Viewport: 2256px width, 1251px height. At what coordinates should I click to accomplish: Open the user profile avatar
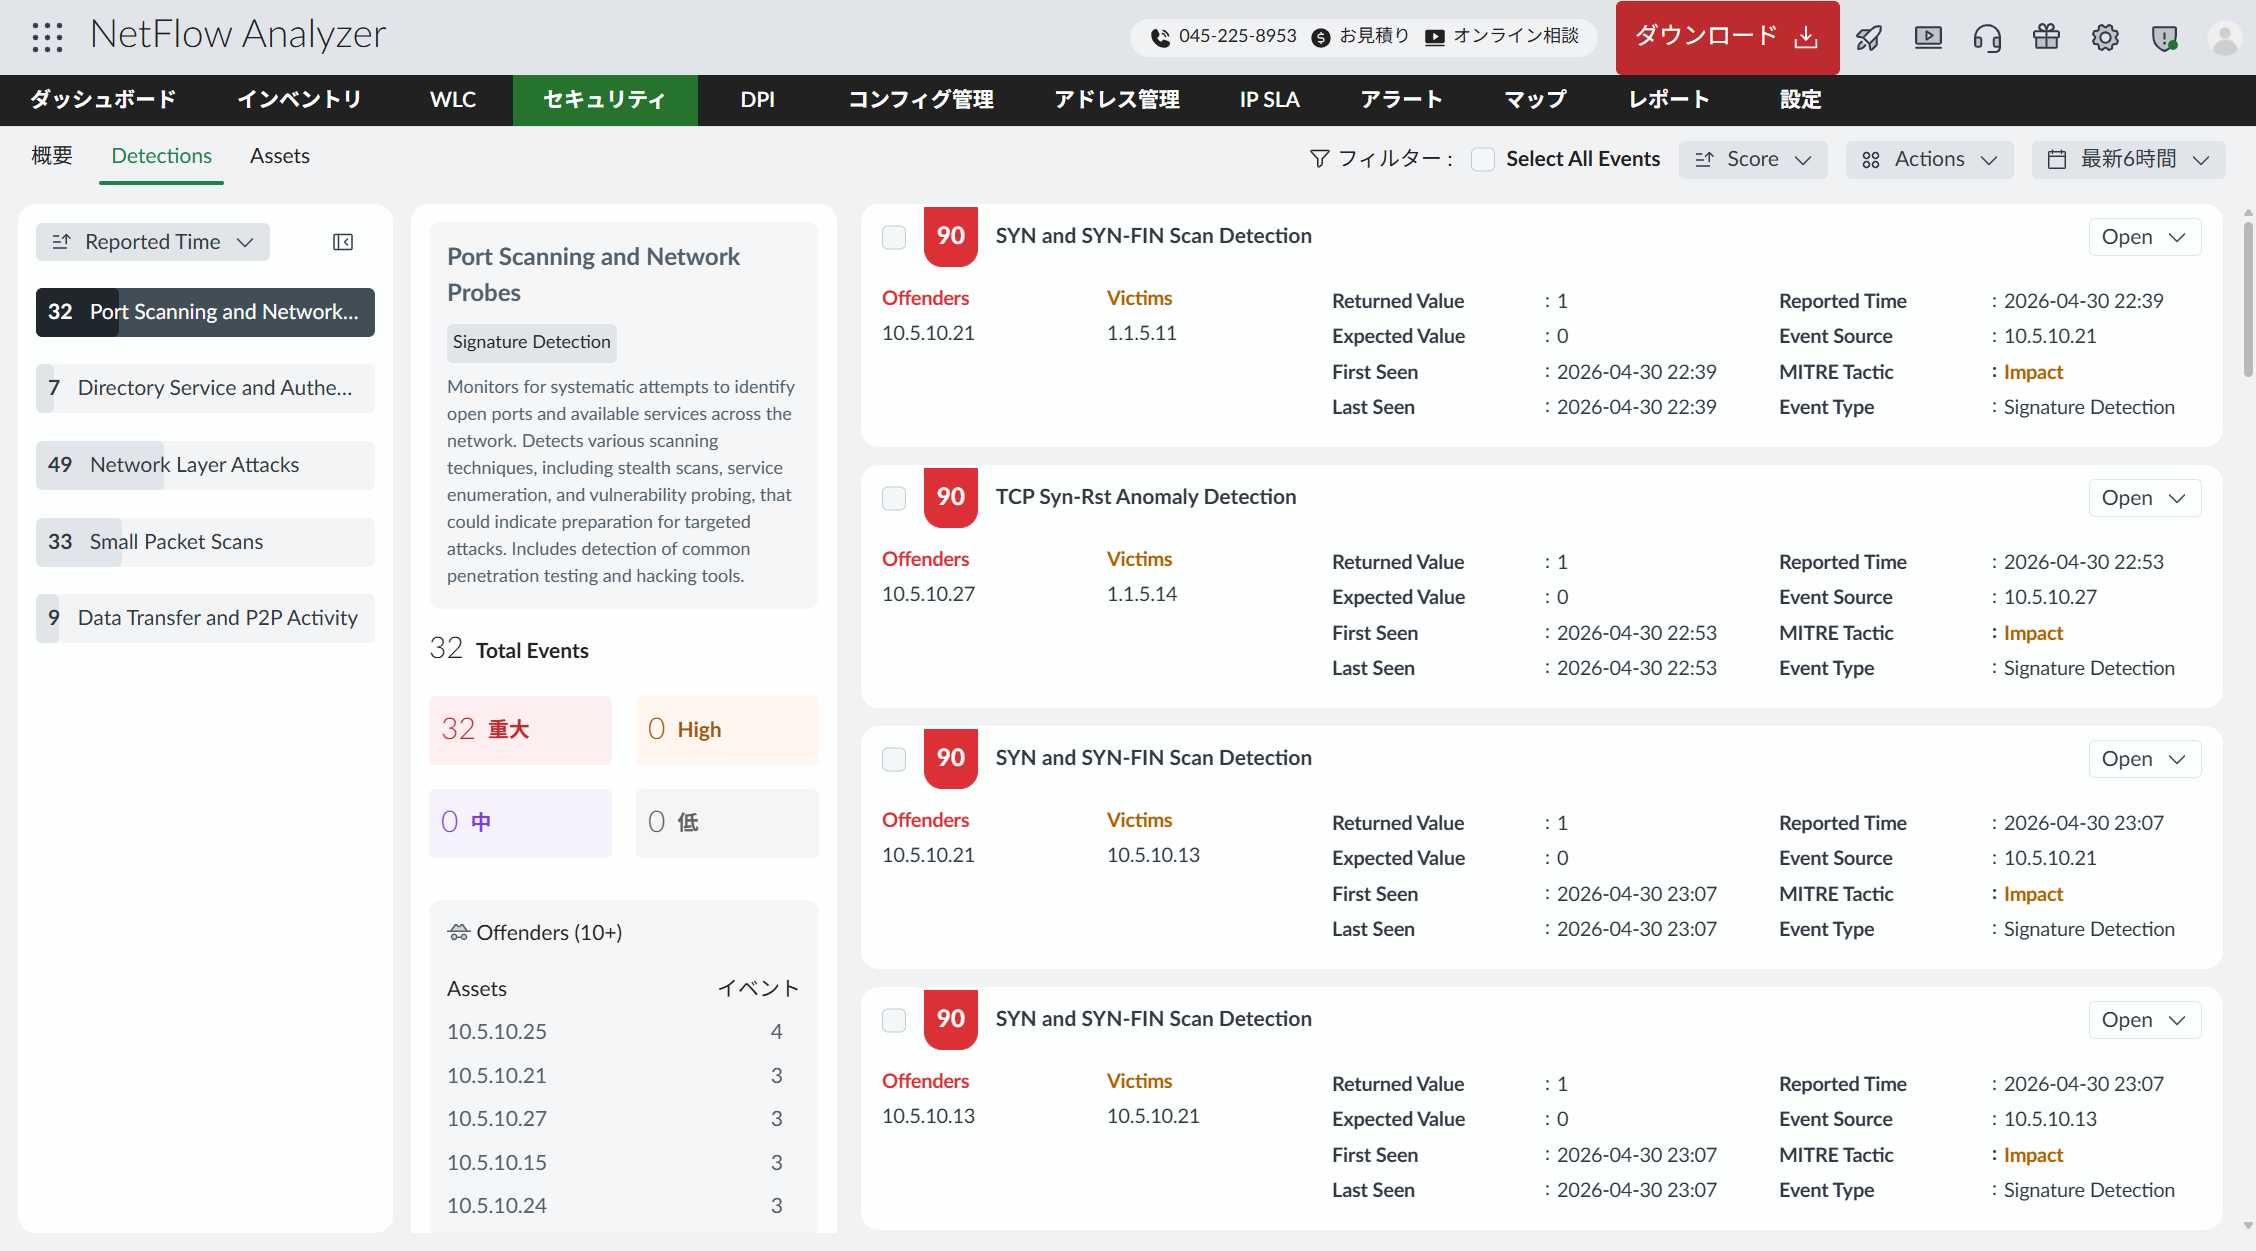(2224, 38)
